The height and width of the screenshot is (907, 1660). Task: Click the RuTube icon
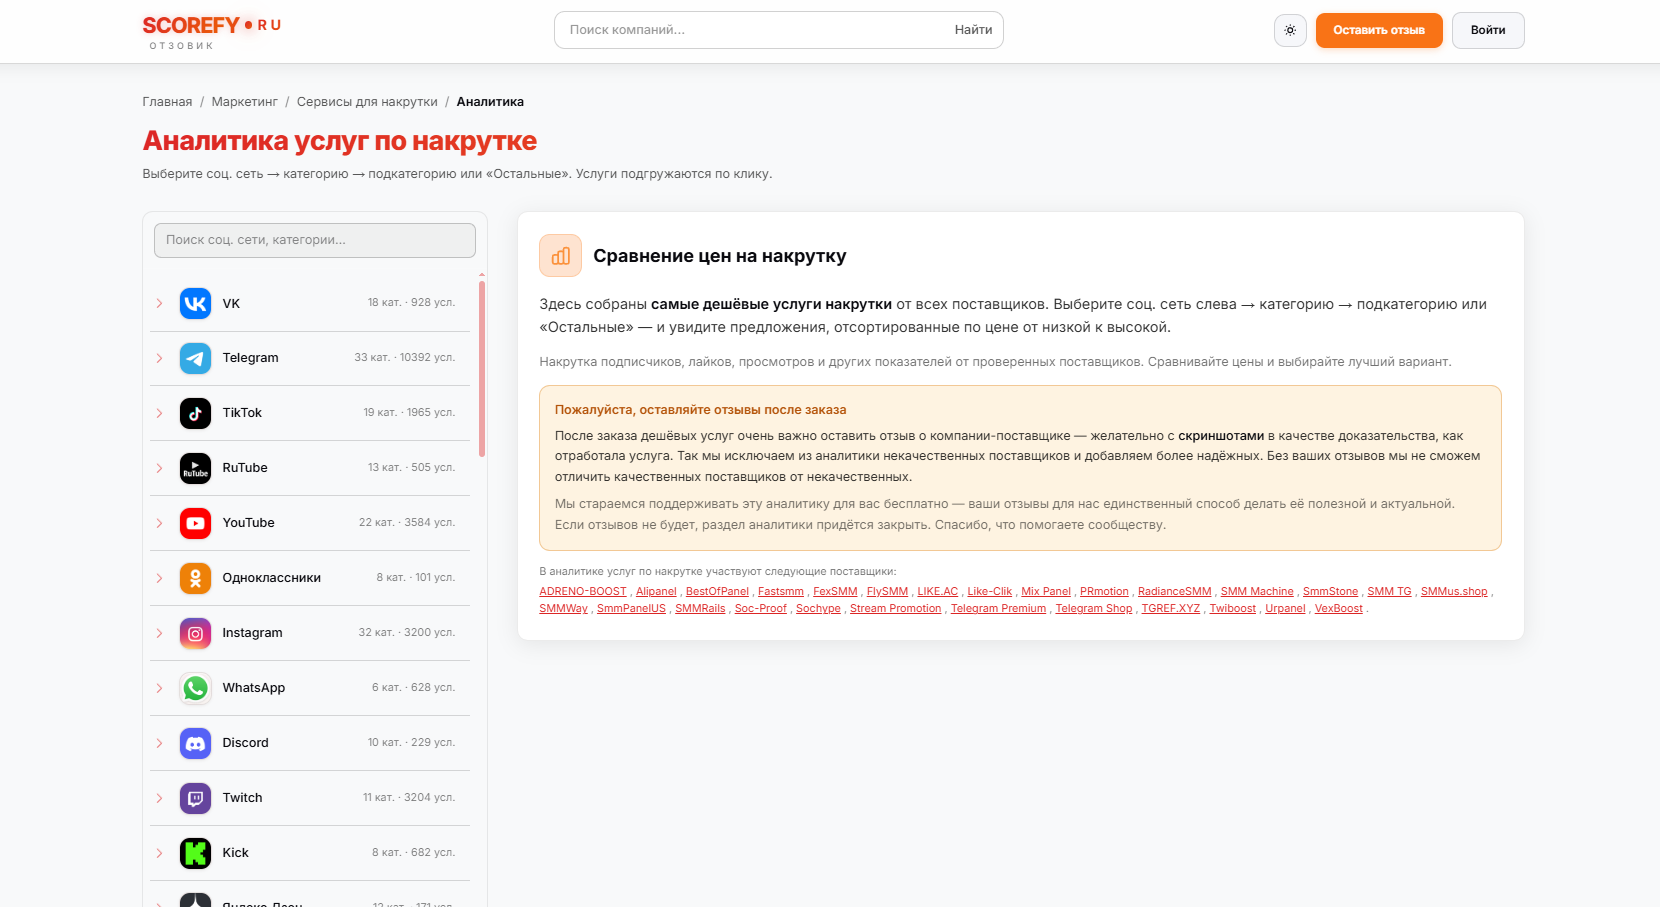click(195, 468)
